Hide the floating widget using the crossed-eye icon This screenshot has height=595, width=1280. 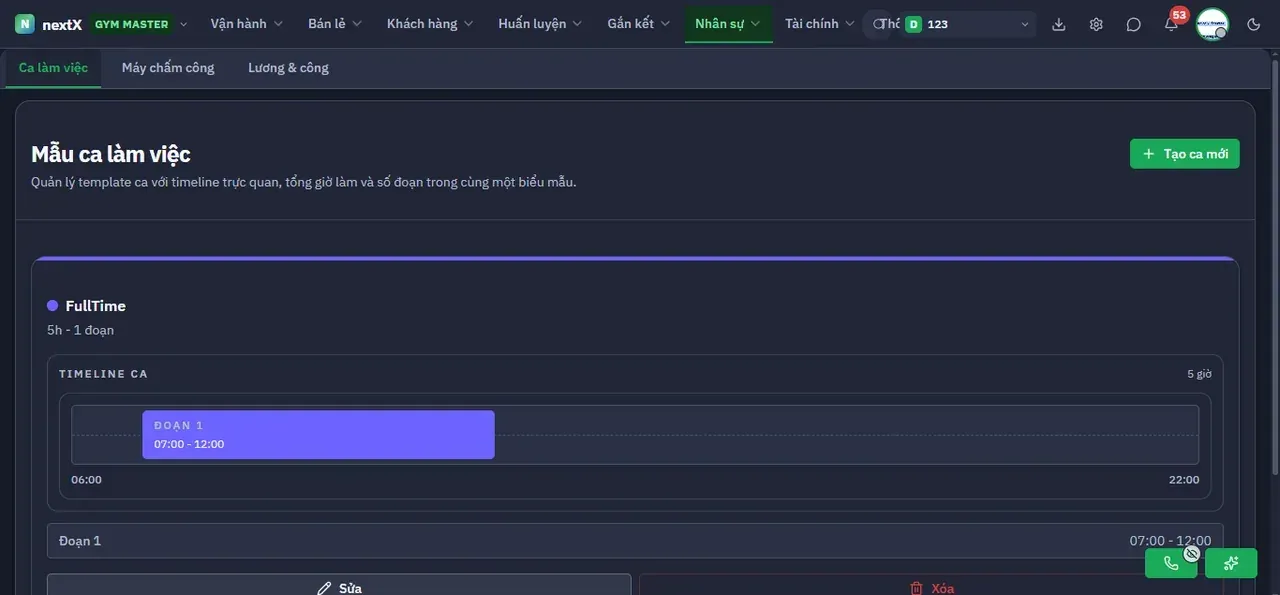1191,553
